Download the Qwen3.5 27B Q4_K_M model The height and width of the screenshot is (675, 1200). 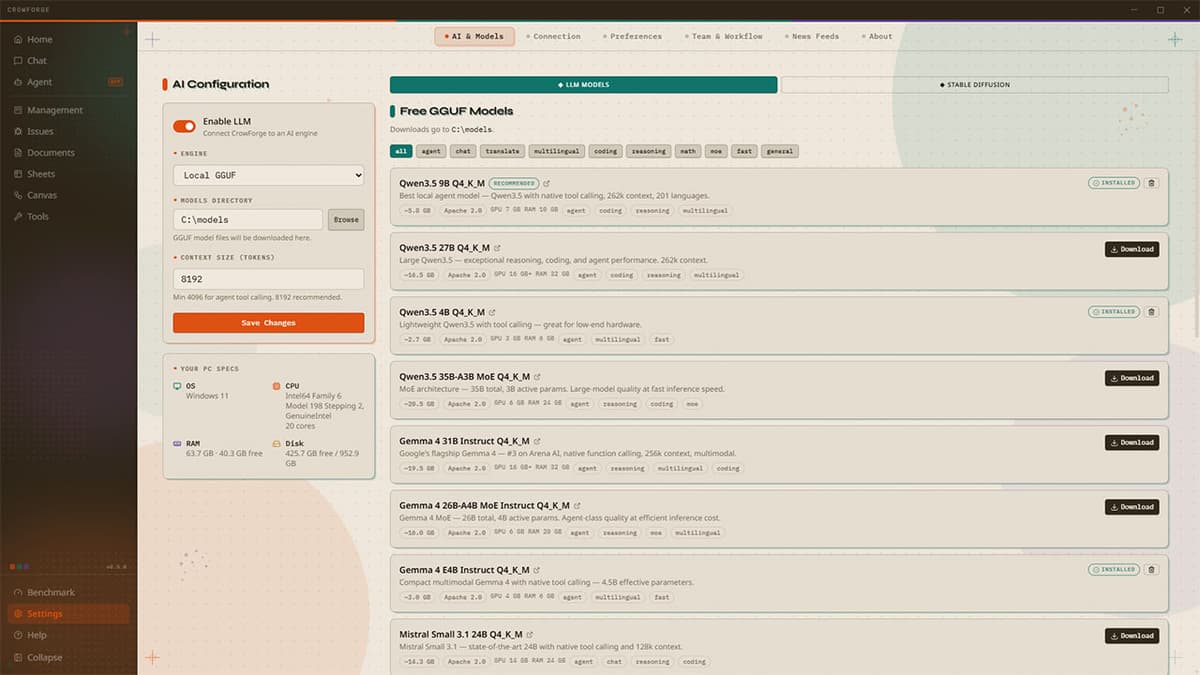1132,249
